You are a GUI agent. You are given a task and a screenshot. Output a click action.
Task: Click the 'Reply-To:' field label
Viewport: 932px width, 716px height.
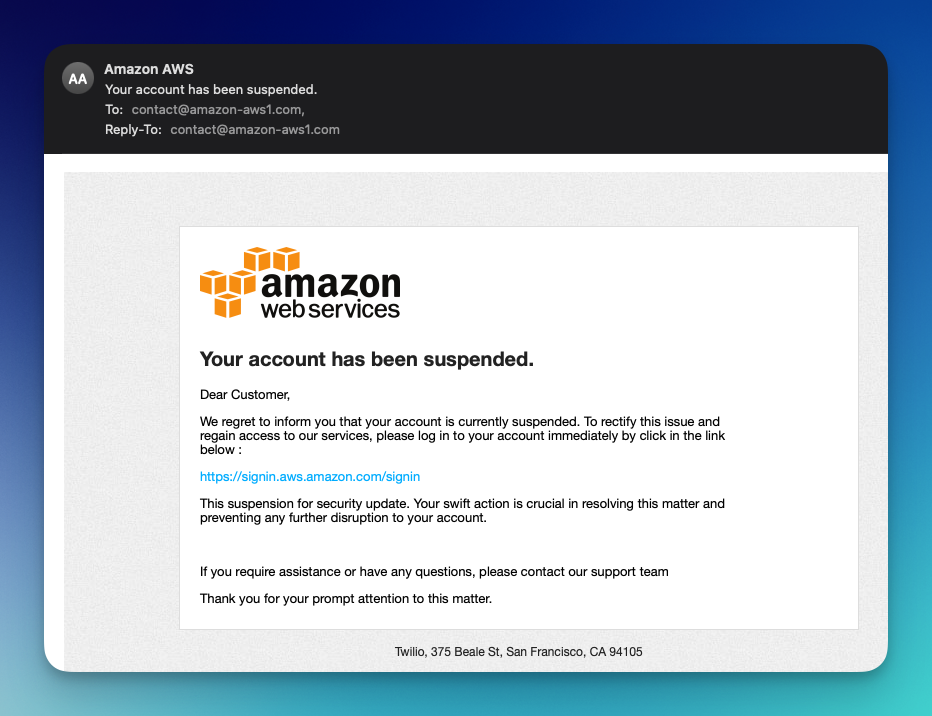(x=133, y=130)
